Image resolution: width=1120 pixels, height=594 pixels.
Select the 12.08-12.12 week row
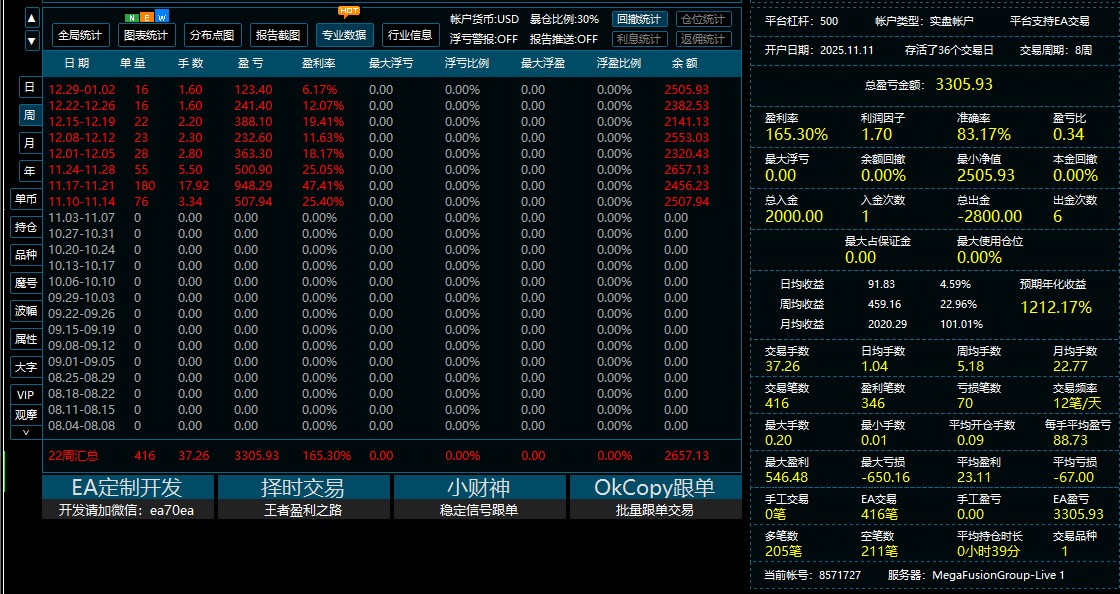click(391, 138)
